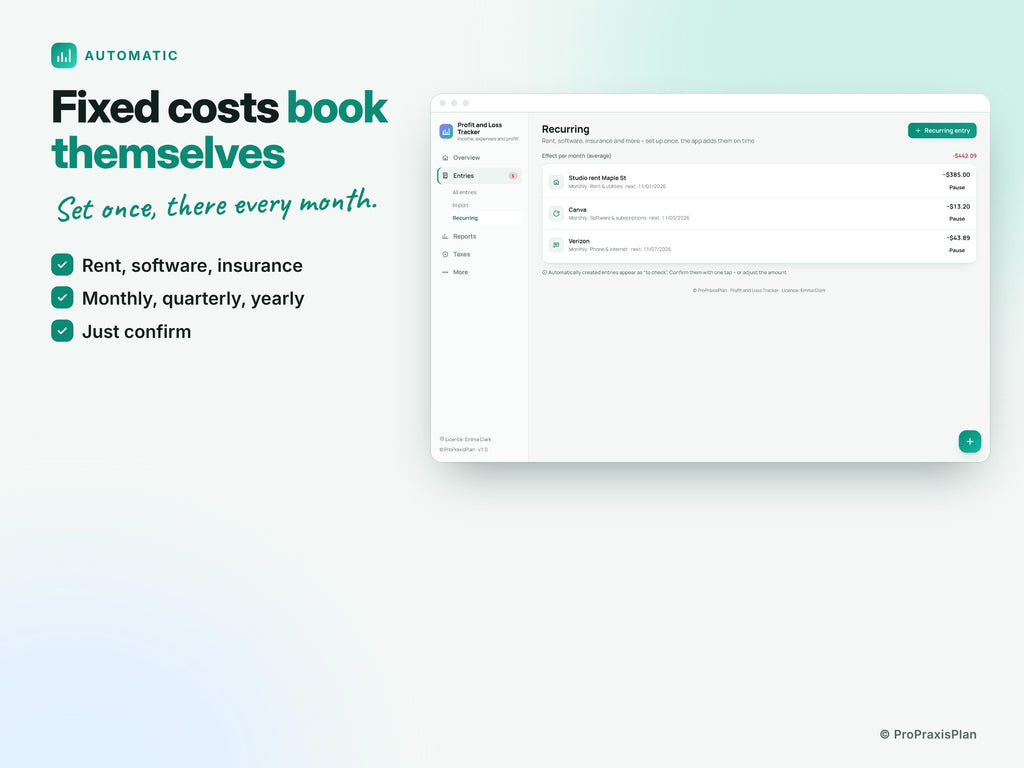
Task: Click the Recurring entry button
Action: [942, 131]
